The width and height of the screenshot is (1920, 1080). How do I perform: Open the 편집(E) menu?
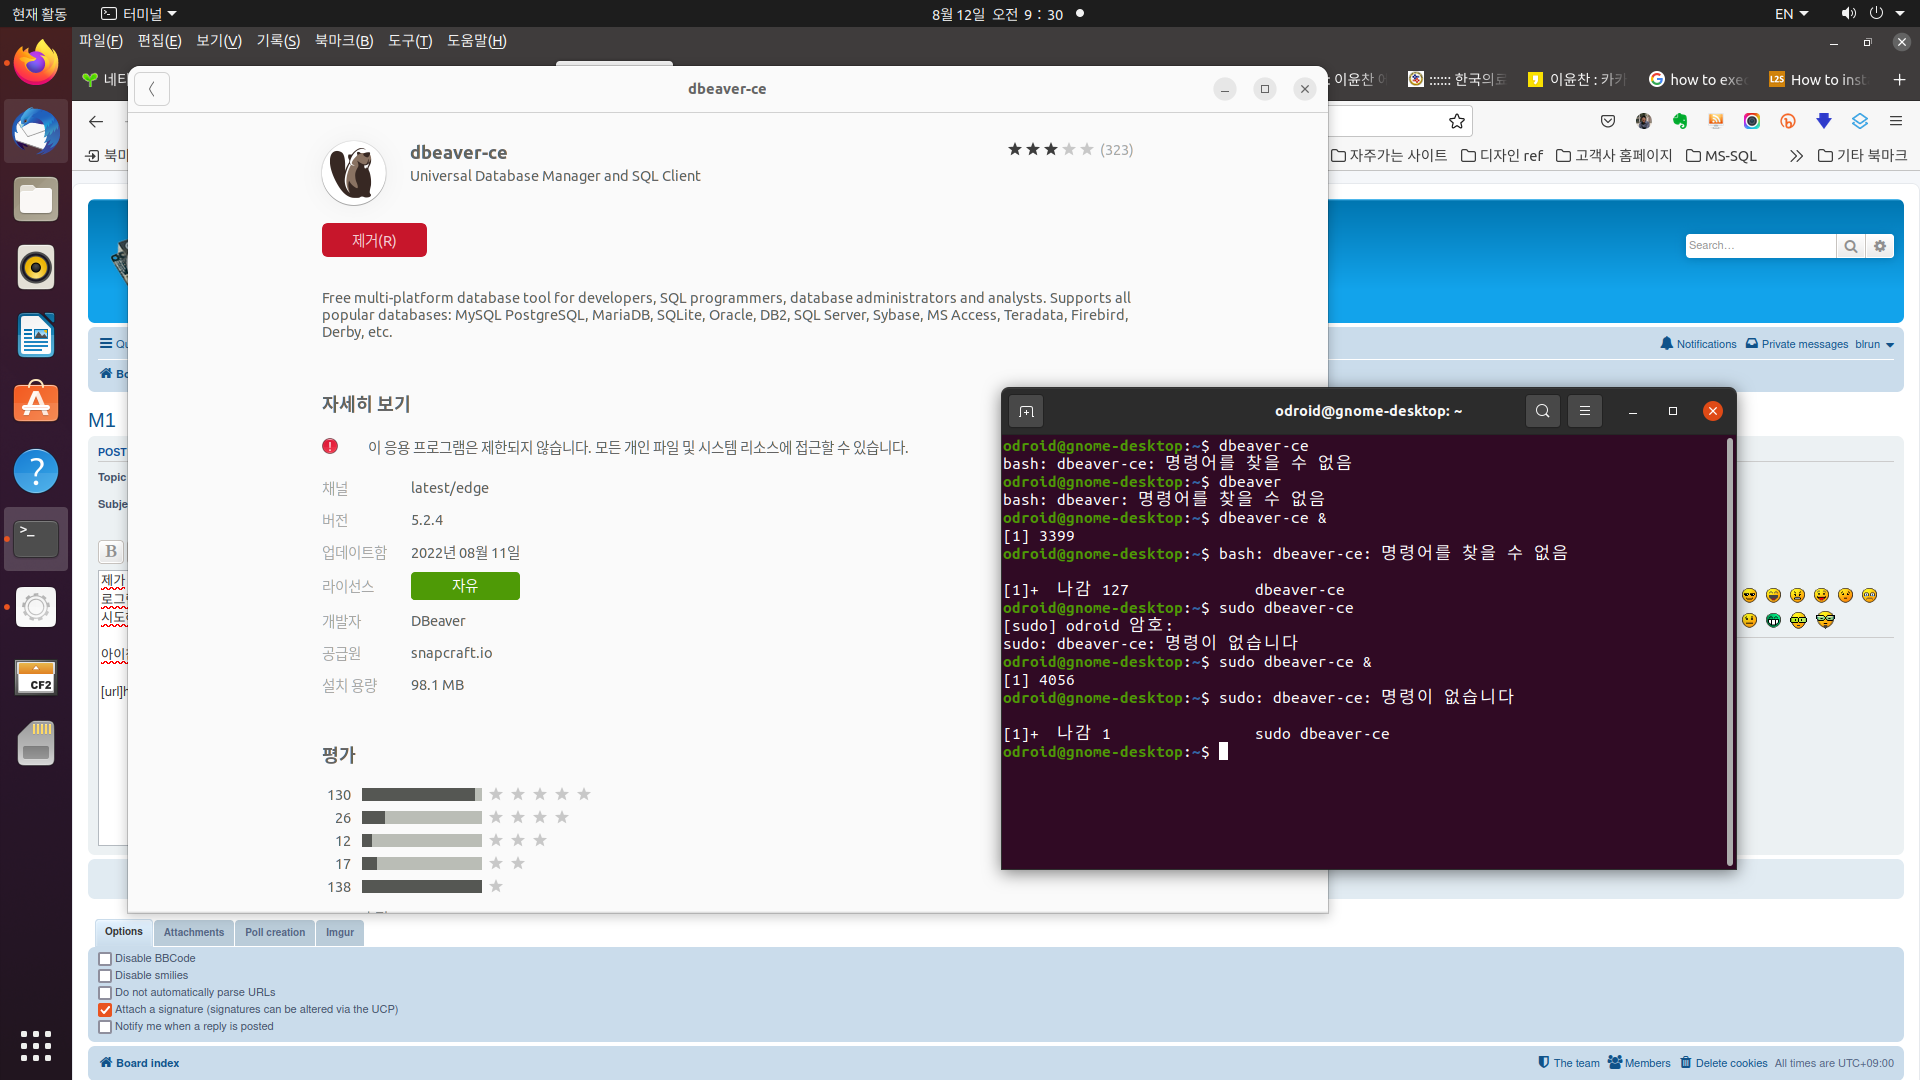point(160,41)
